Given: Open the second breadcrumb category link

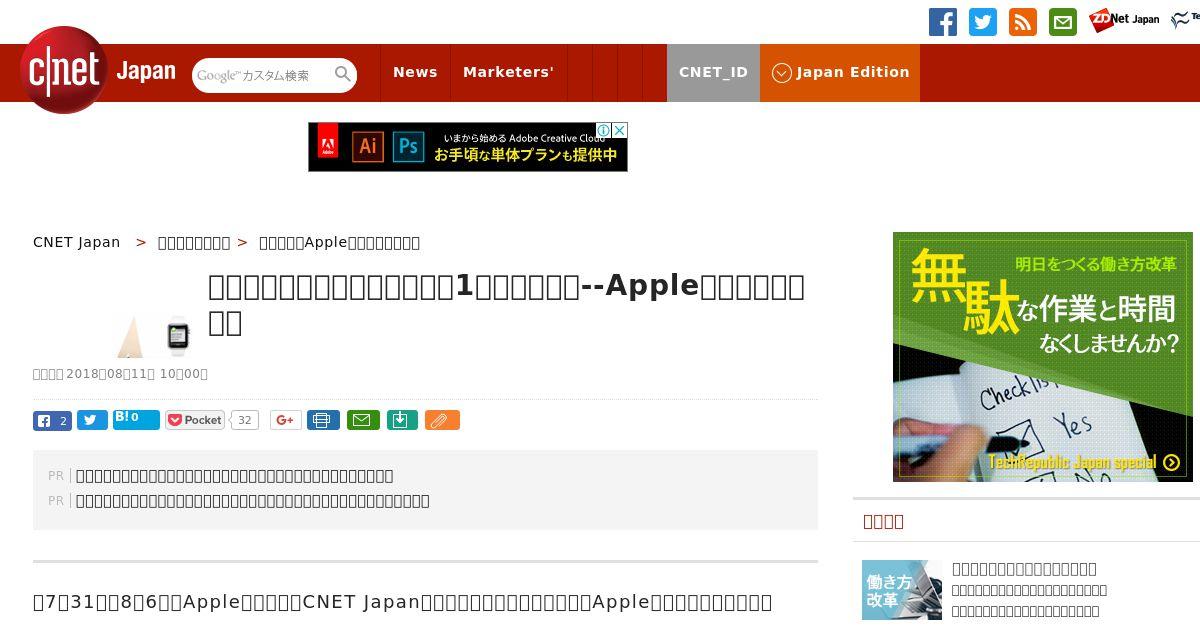Looking at the screenshot, I should [x=194, y=242].
